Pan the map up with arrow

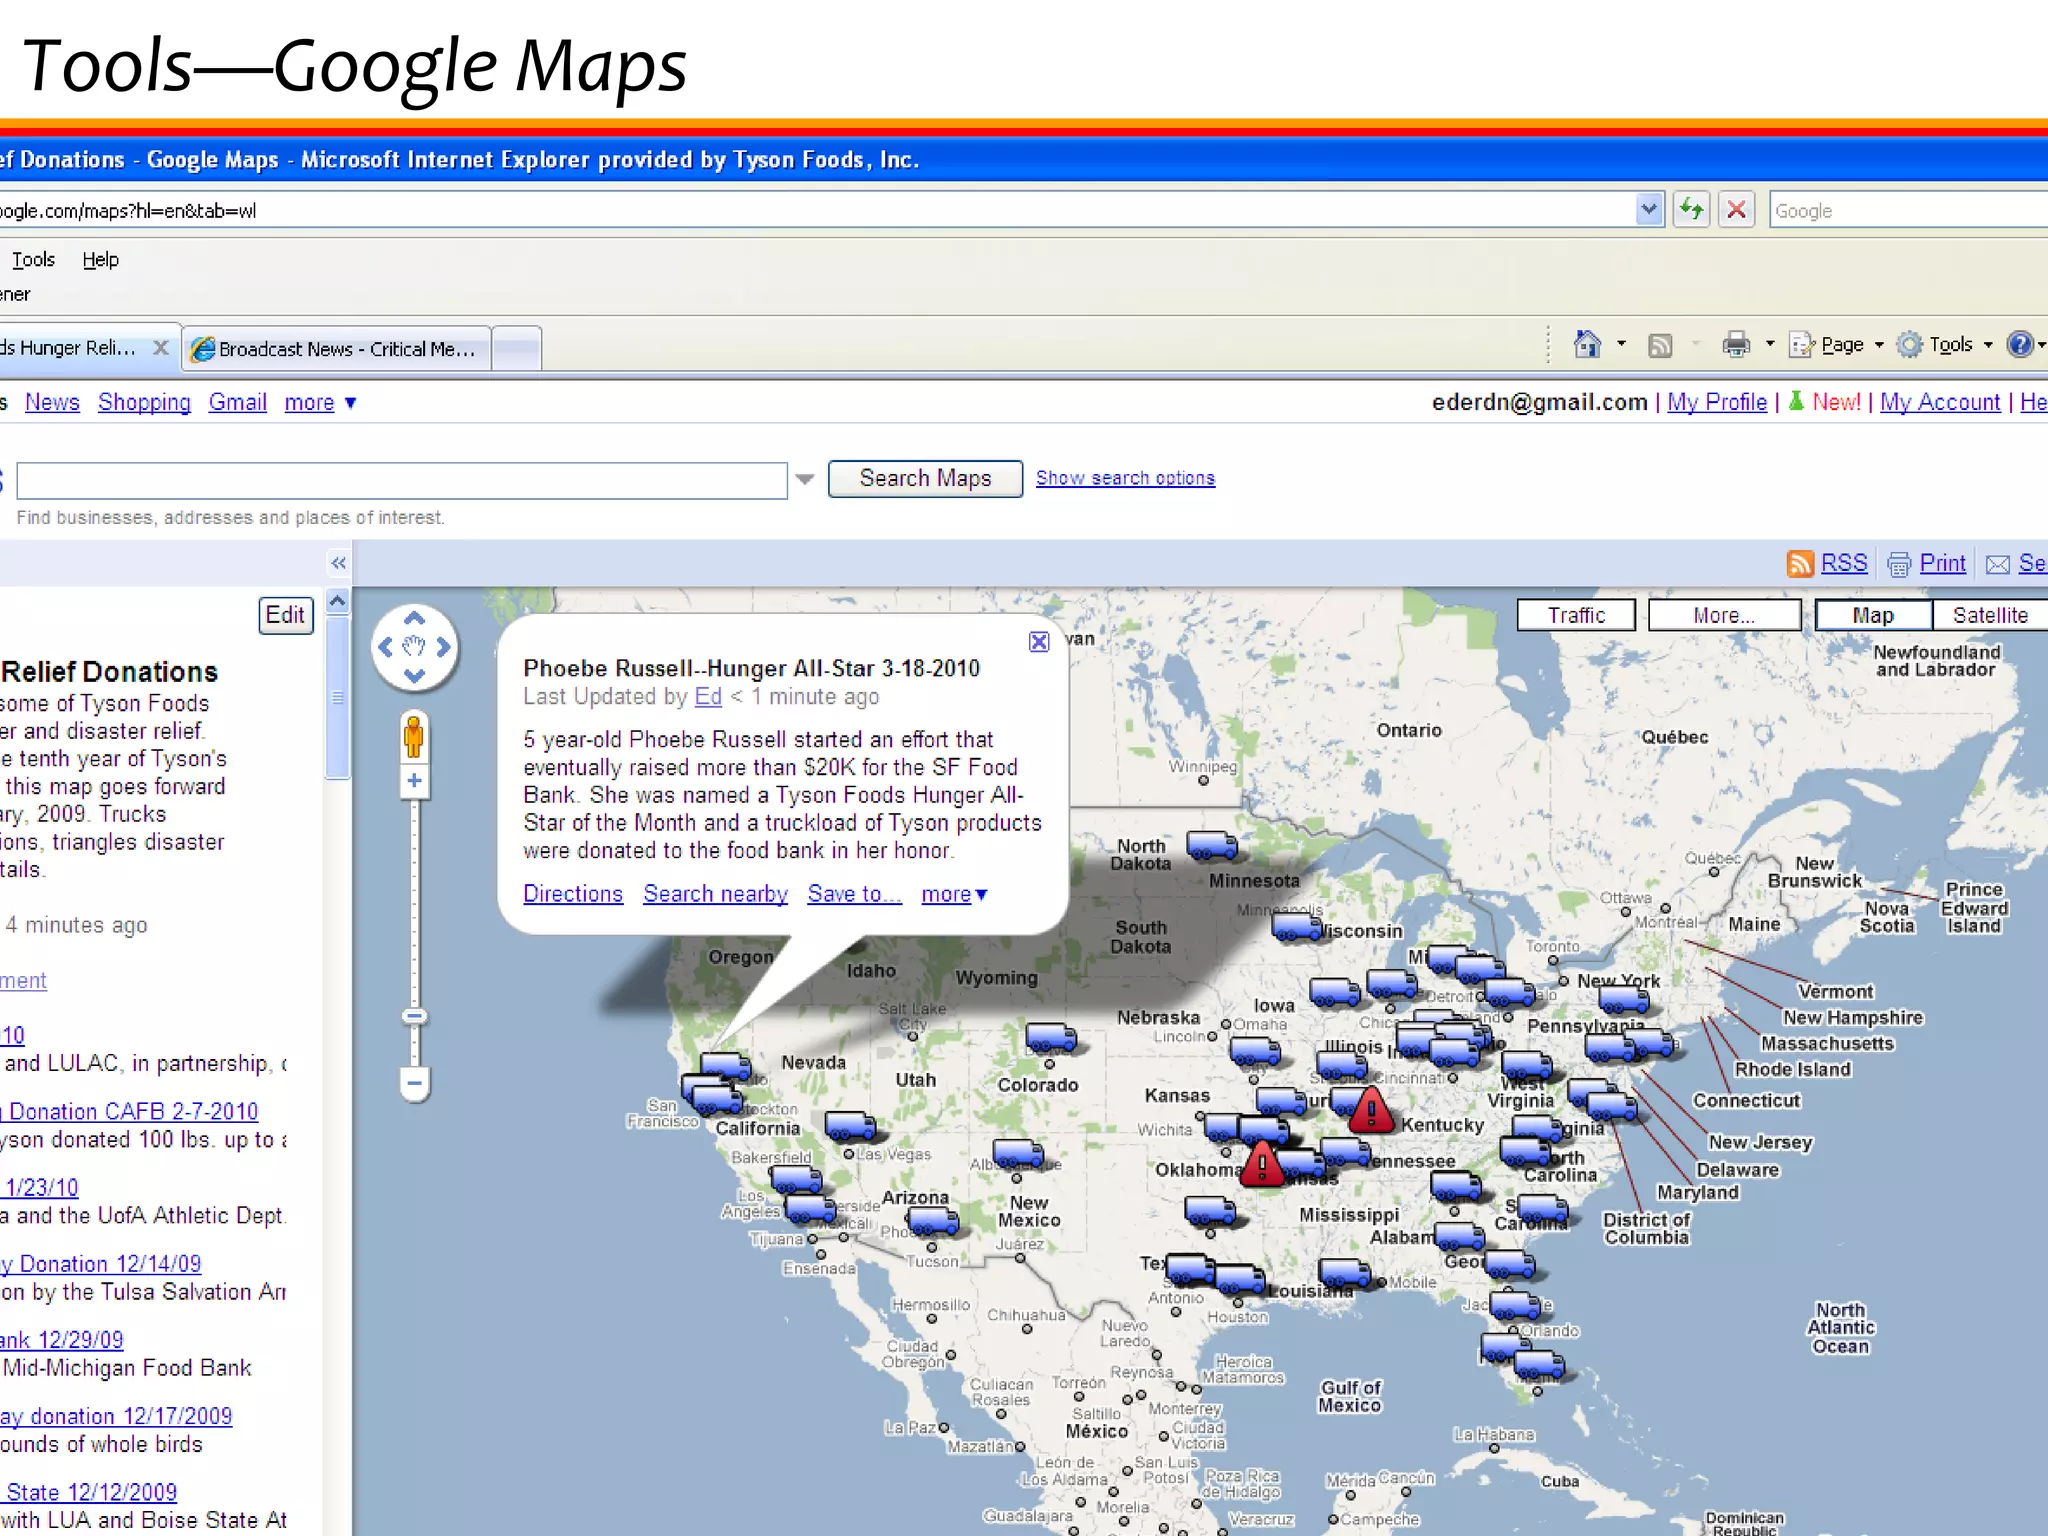pyautogui.click(x=414, y=619)
